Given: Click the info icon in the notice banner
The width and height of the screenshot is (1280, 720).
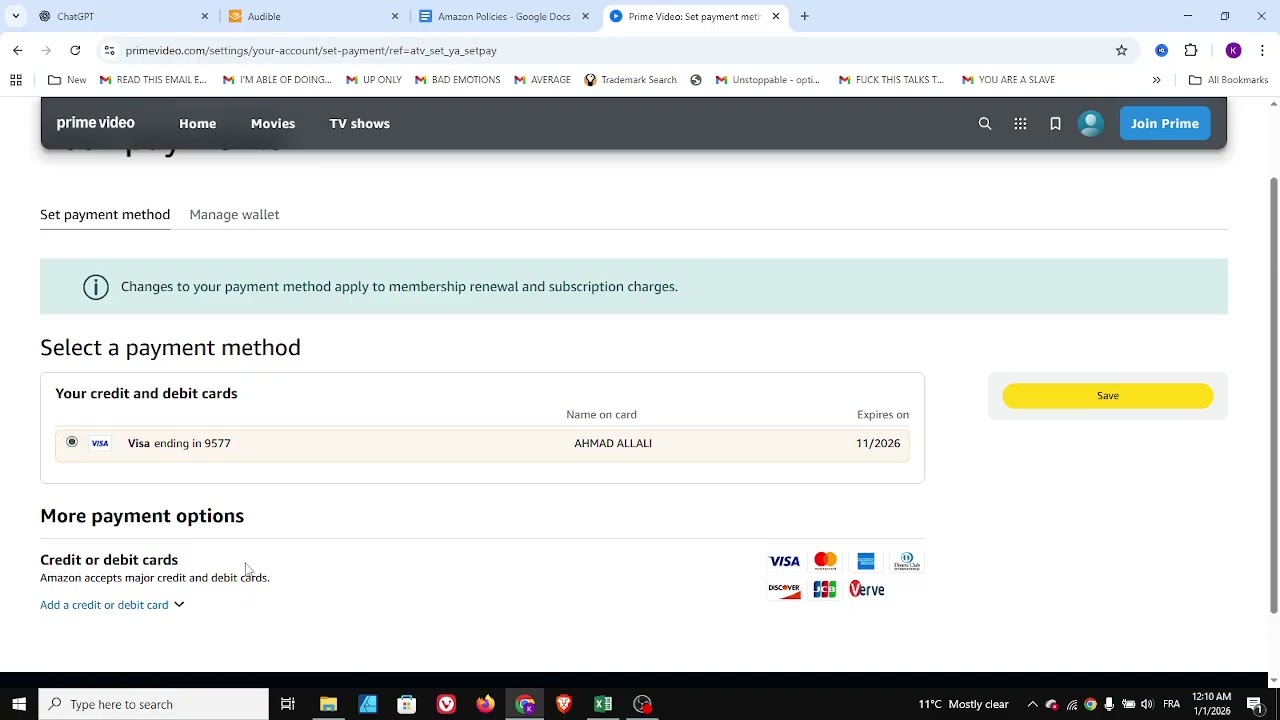Looking at the screenshot, I should pyautogui.click(x=96, y=287).
